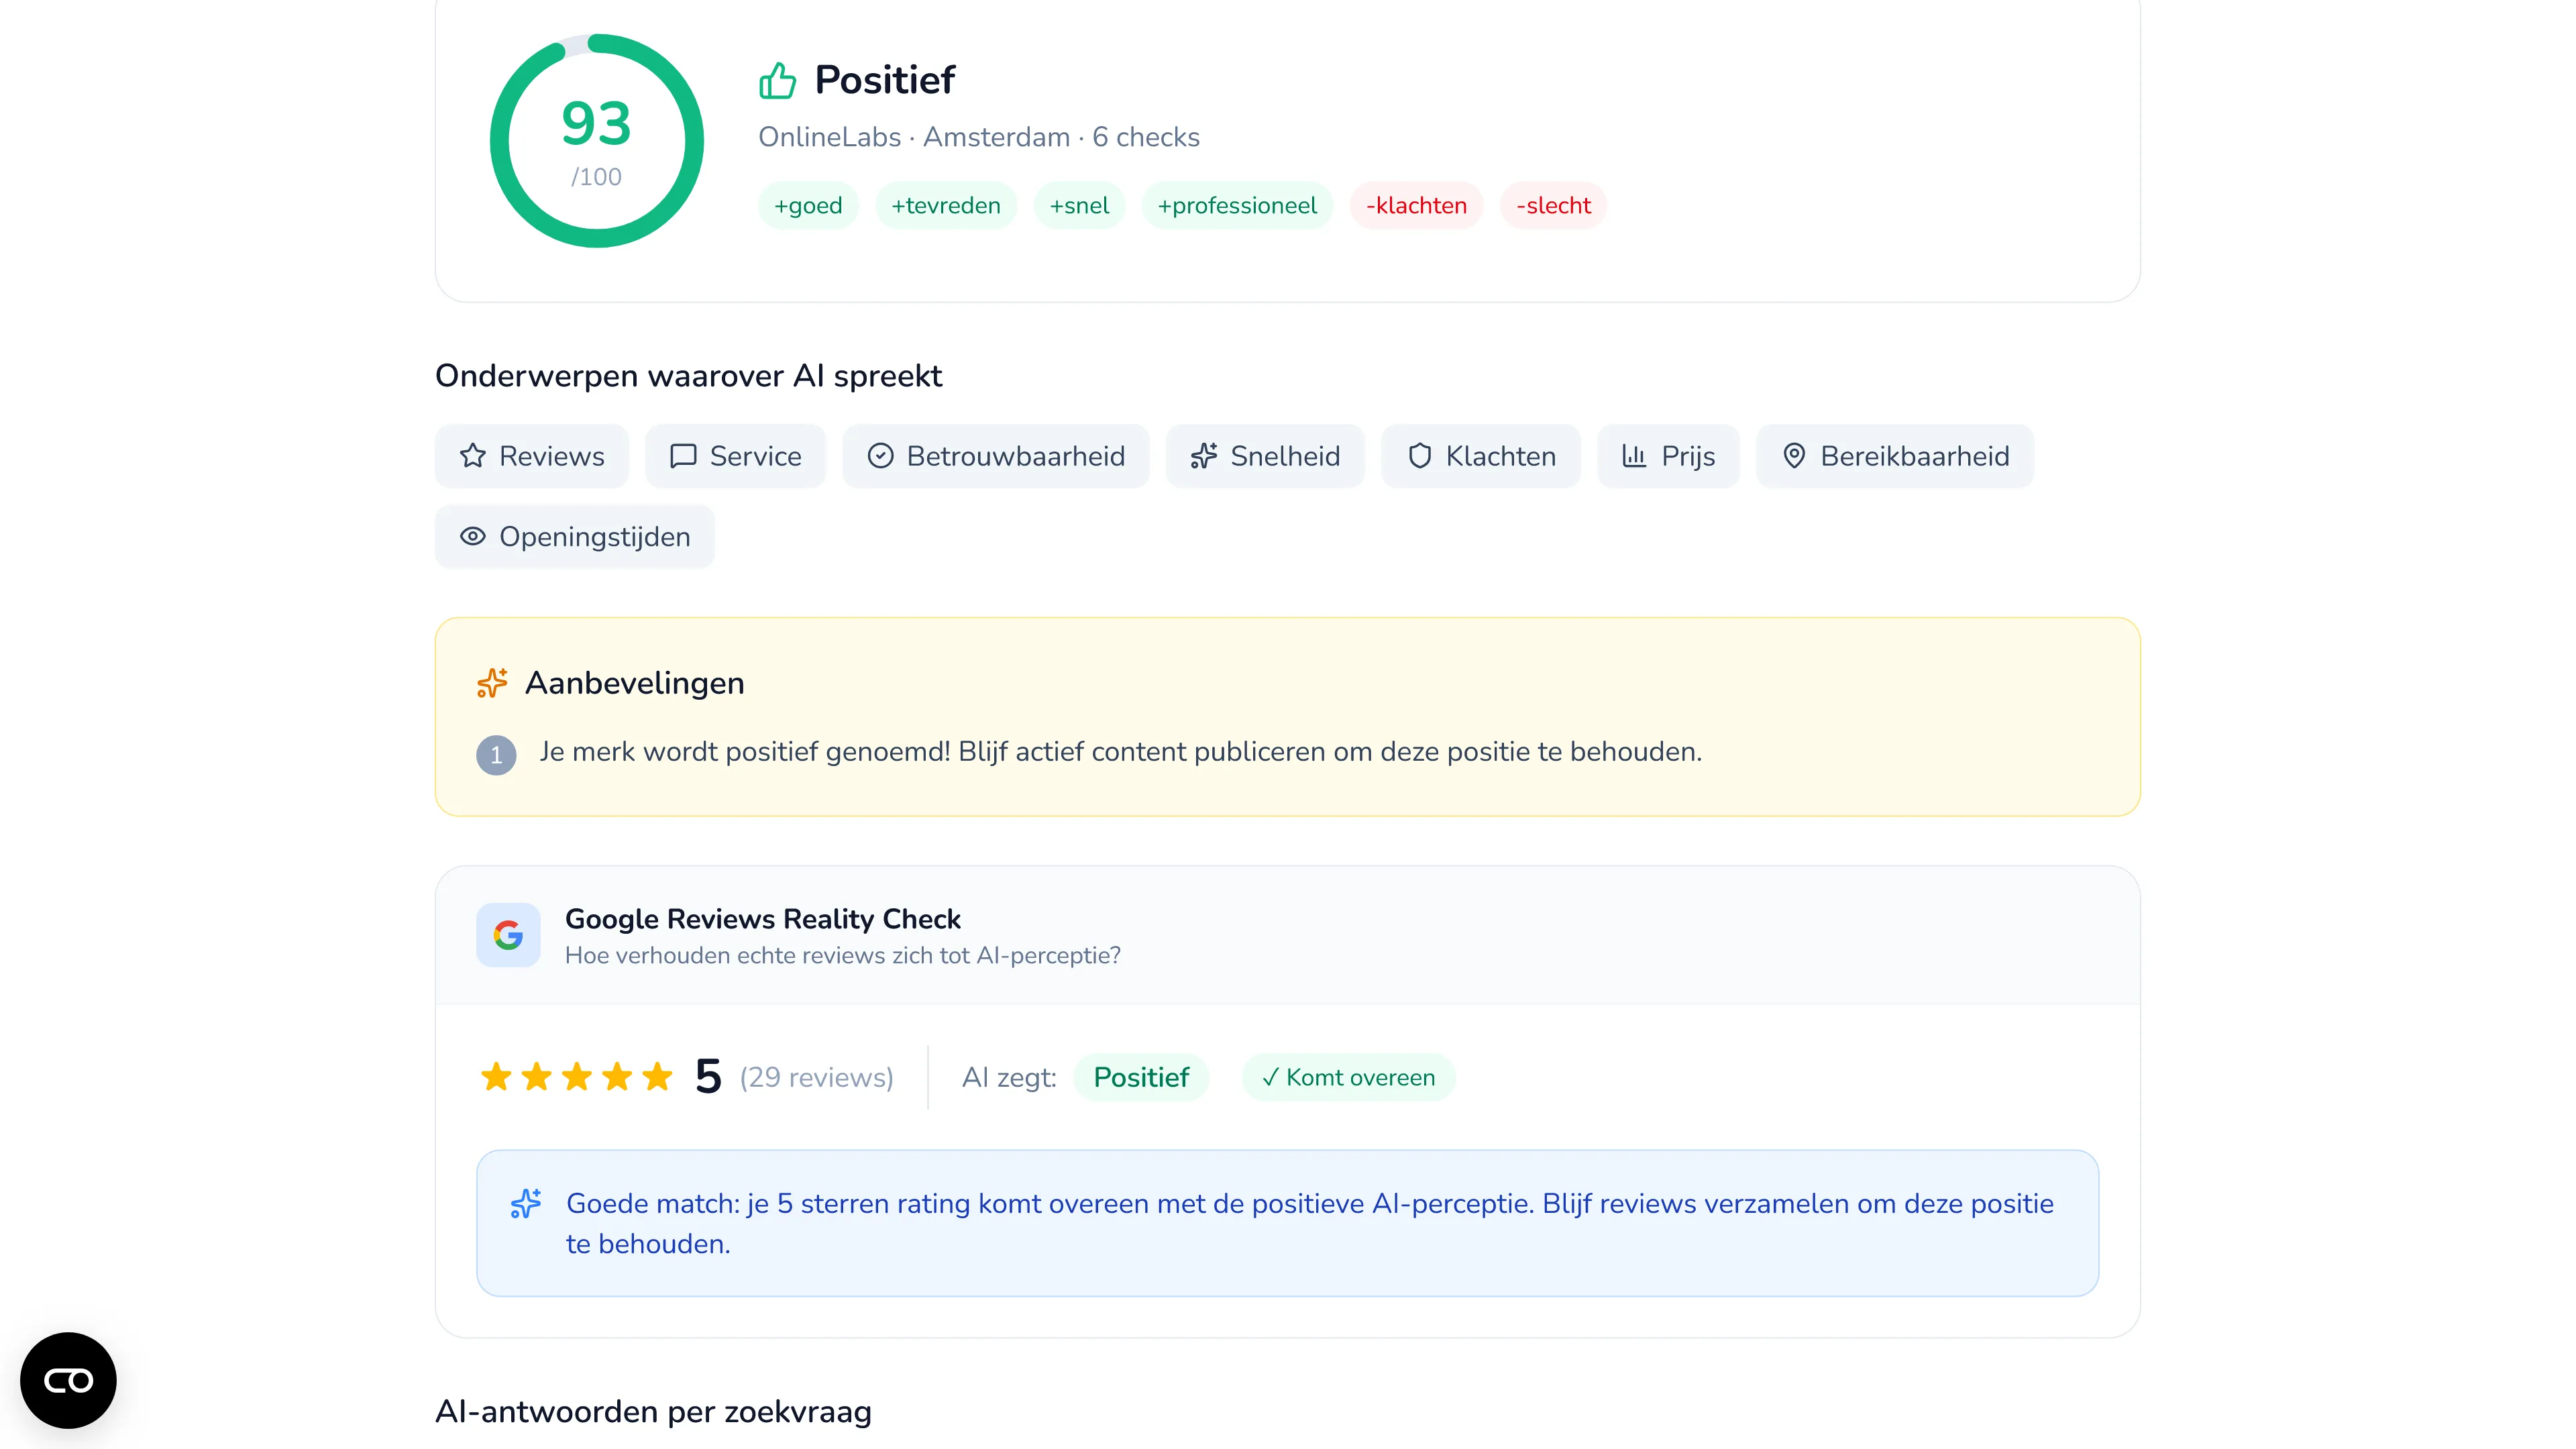
Task: Open the black chat widget button
Action: tap(68, 1380)
